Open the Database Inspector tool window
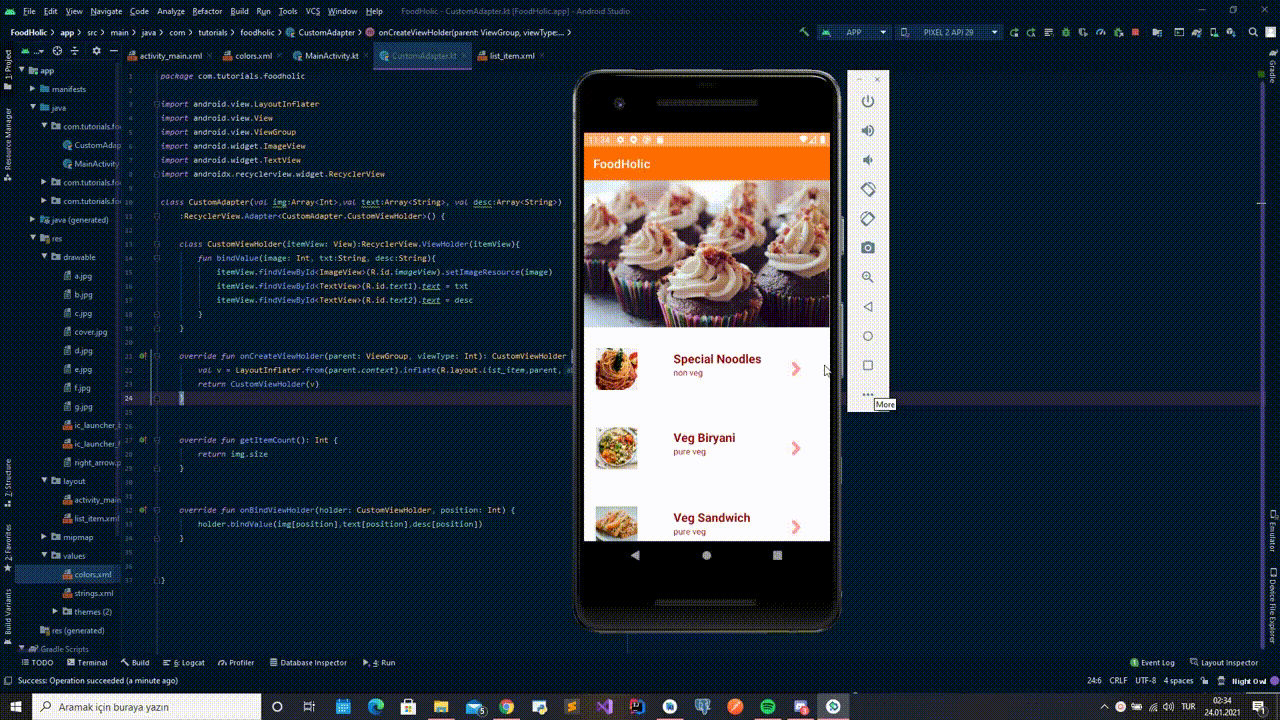This screenshot has width=1280, height=720. (307, 663)
